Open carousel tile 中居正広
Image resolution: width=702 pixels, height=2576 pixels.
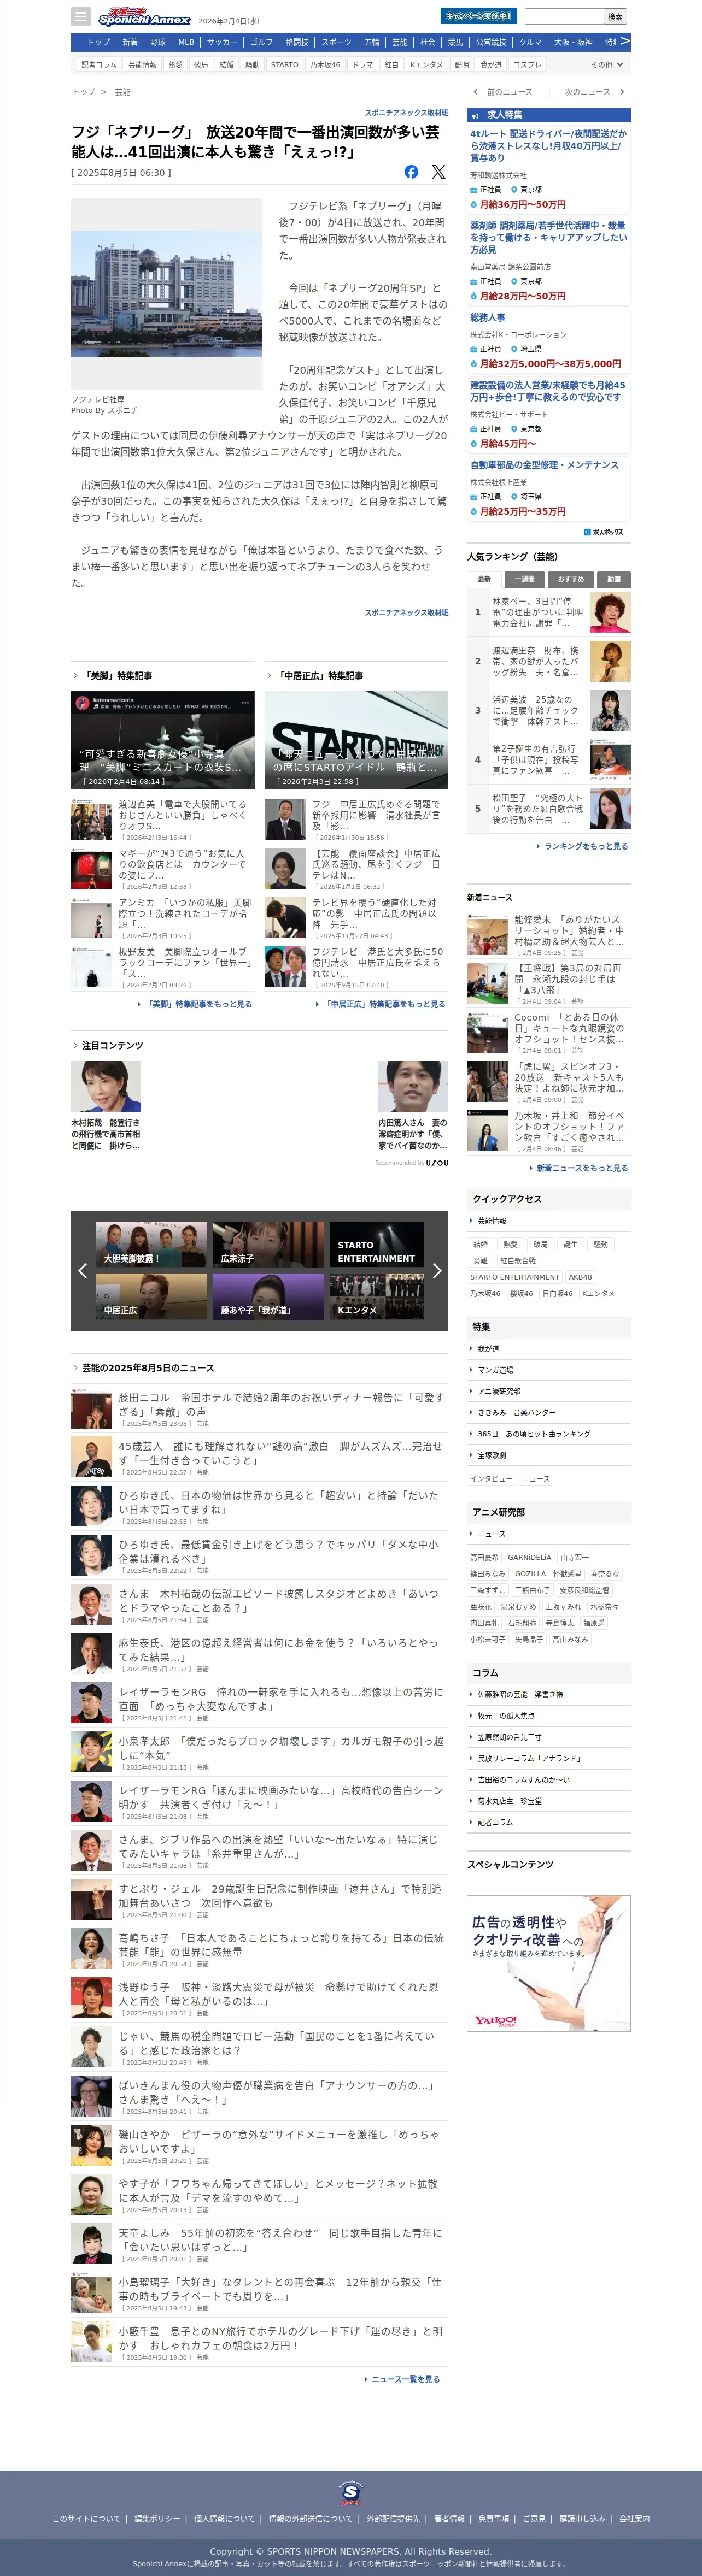tap(151, 1296)
